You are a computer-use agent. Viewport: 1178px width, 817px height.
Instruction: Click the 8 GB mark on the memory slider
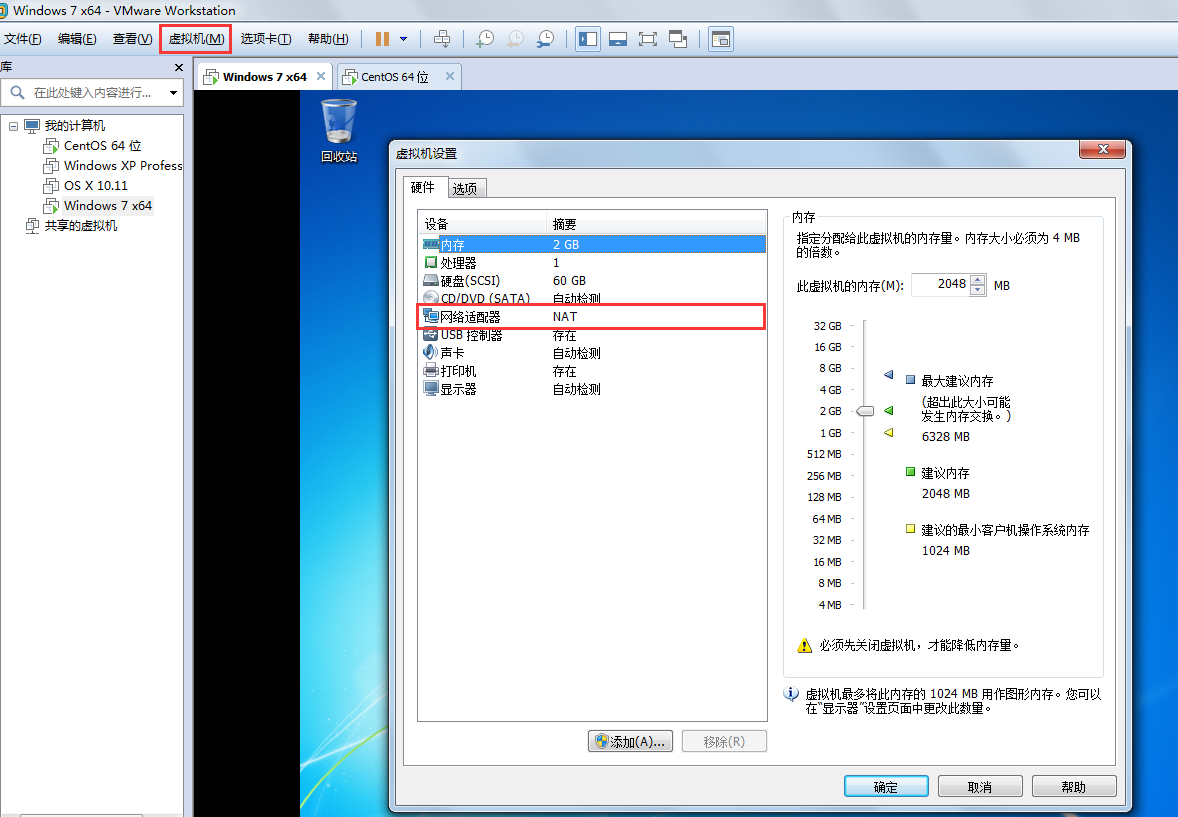(x=830, y=368)
